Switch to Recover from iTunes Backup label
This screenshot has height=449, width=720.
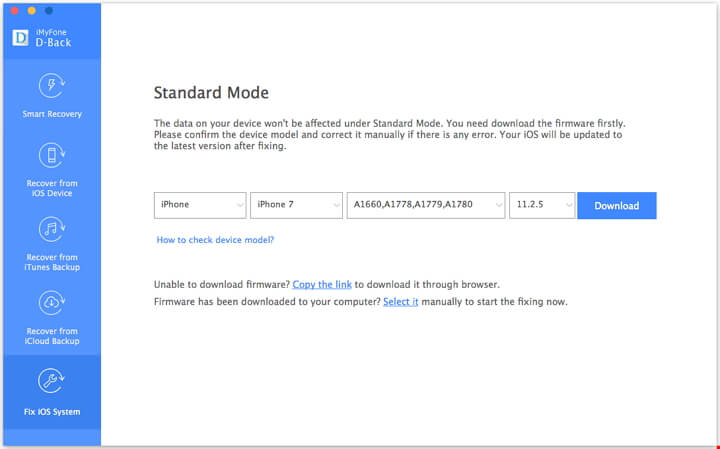coord(52,262)
